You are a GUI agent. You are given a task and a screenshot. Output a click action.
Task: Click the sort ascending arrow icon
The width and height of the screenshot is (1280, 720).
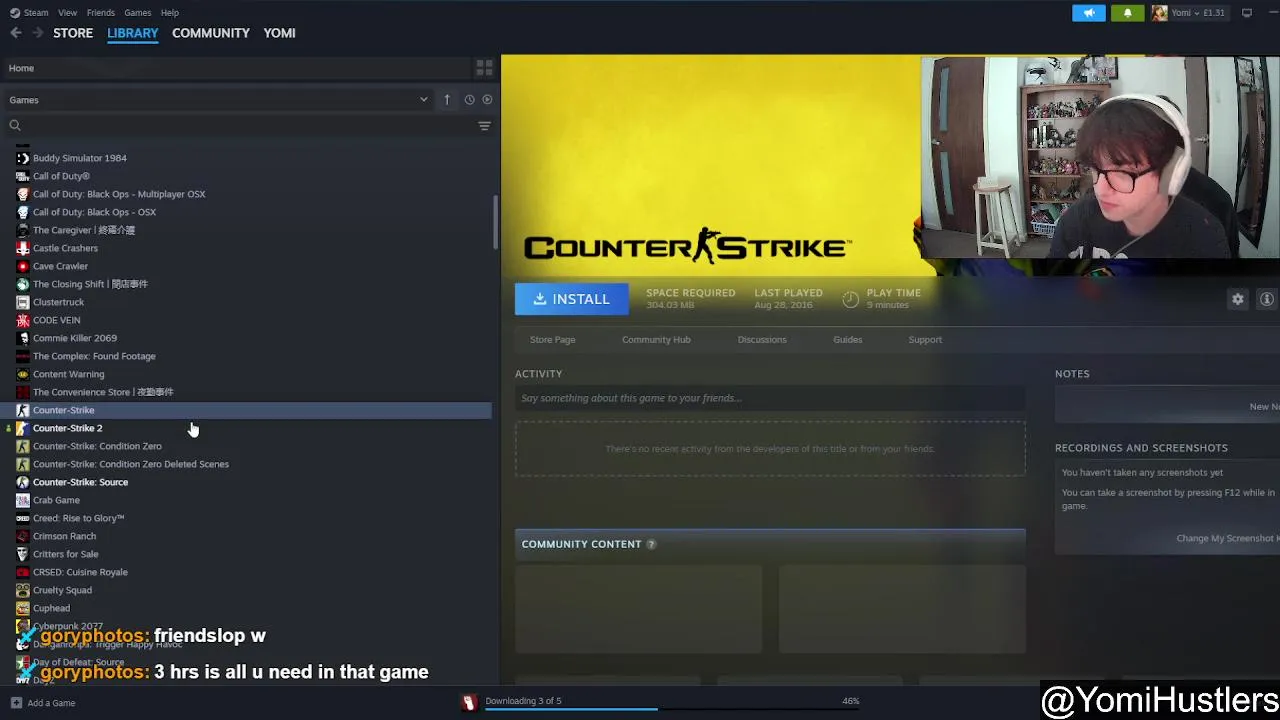447,100
